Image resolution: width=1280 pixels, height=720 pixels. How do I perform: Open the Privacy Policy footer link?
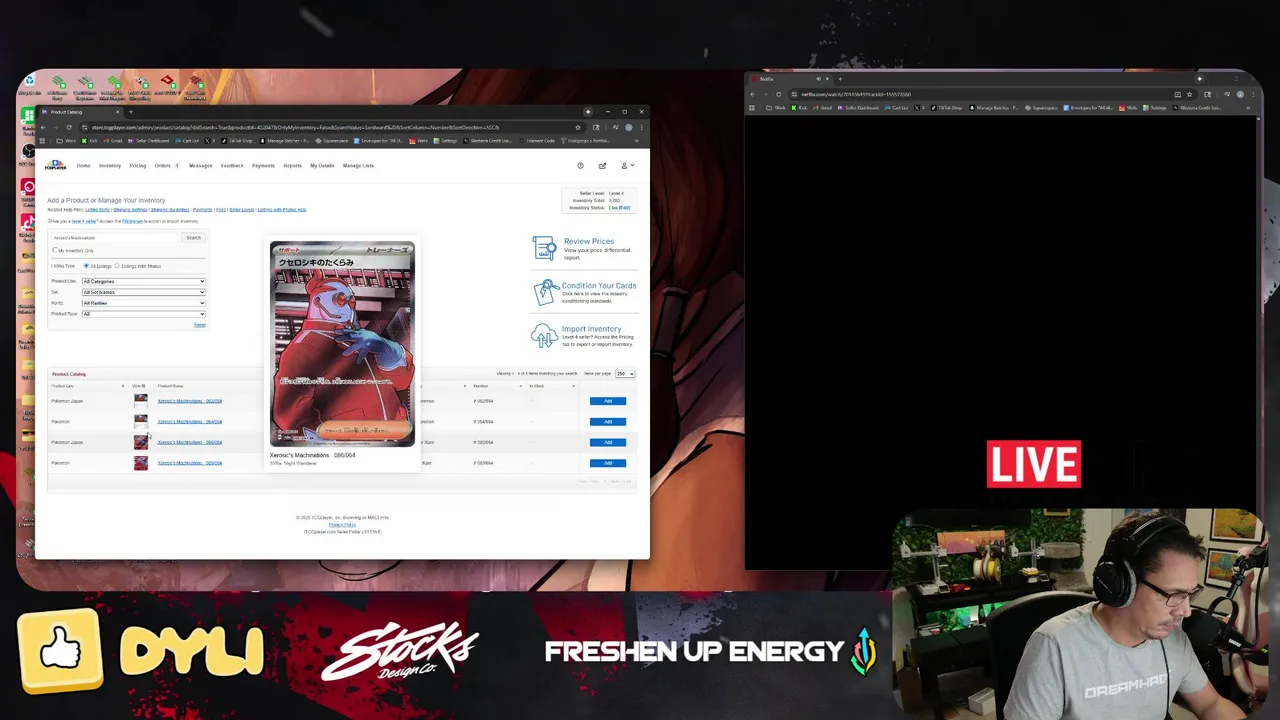click(342, 525)
